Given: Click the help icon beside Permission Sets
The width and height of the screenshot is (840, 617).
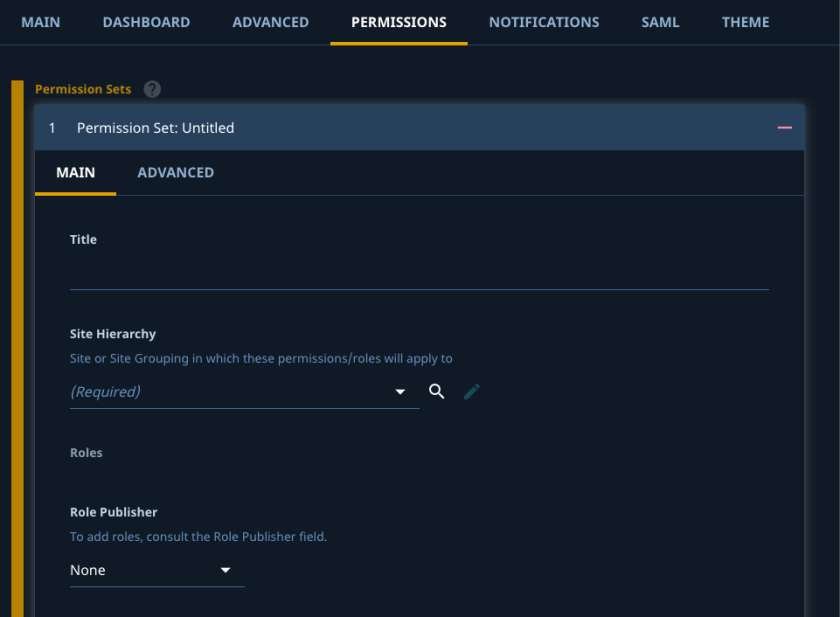Looking at the screenshot, I should click(152, 89).
